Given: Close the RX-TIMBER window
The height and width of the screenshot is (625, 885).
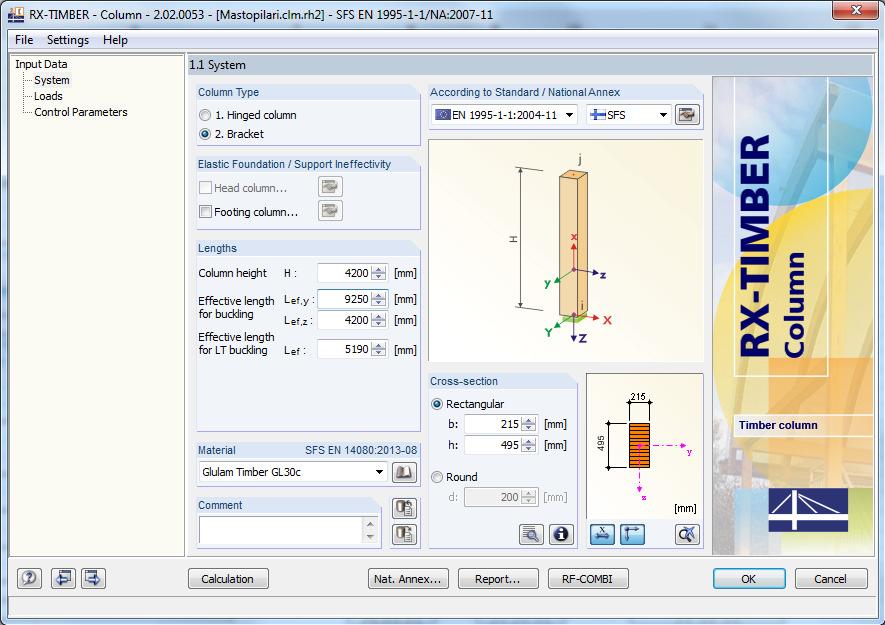Looking at the screenshot, I should [x=856, y=10].
